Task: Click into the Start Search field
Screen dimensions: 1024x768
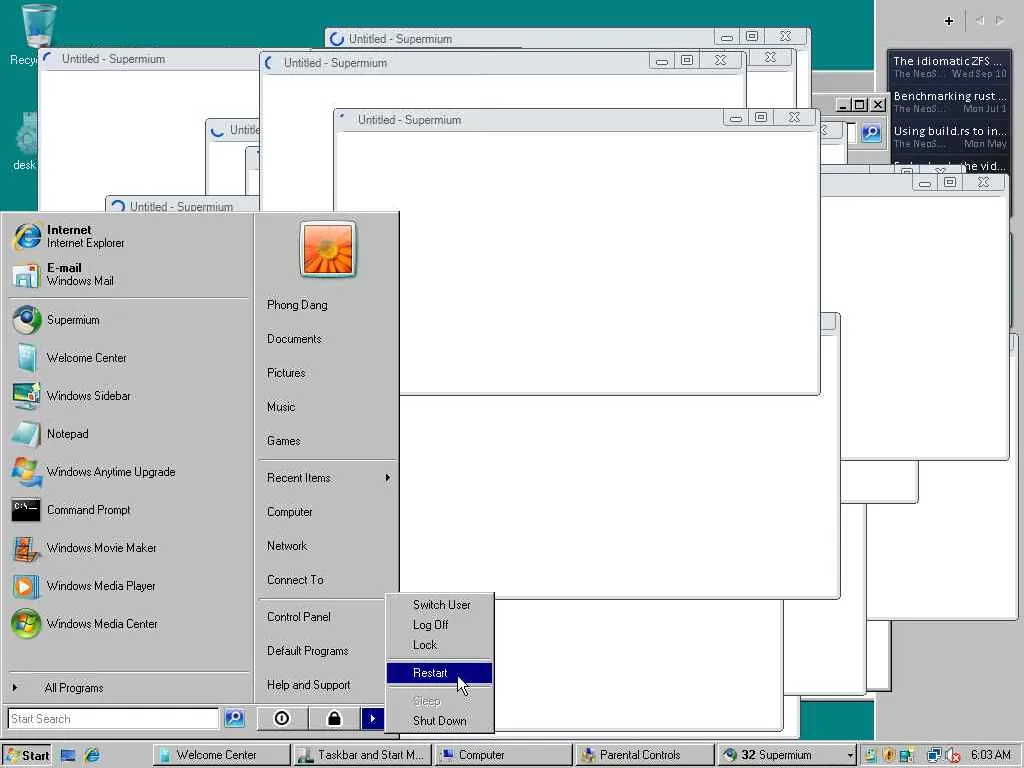Action: (x=114, y=718)
